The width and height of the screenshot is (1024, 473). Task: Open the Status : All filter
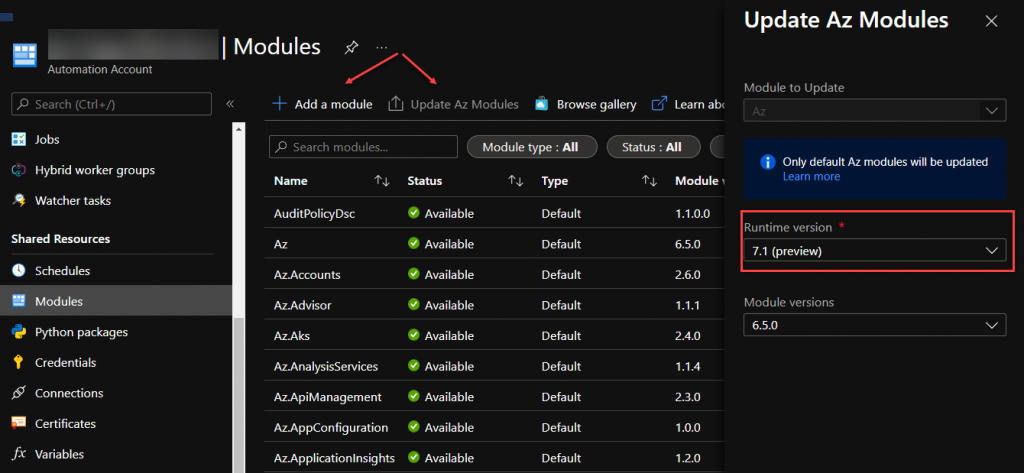653,147
